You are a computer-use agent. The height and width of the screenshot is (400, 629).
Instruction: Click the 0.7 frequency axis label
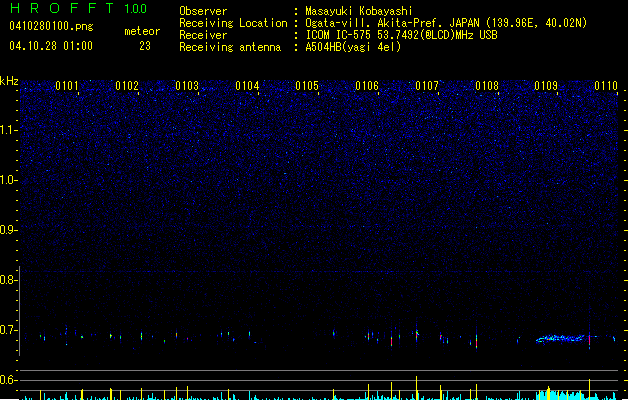coord(9,330)
